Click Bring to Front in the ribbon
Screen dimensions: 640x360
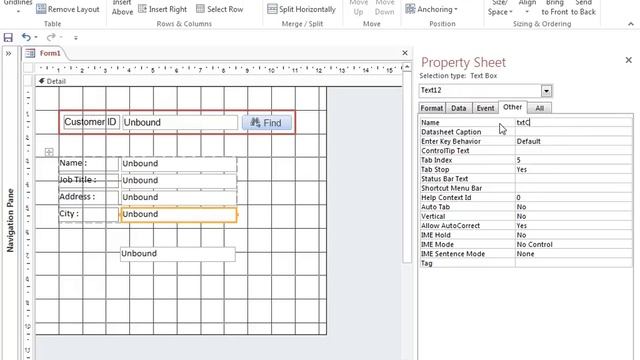pyautogui.click(x=554, y=8)
